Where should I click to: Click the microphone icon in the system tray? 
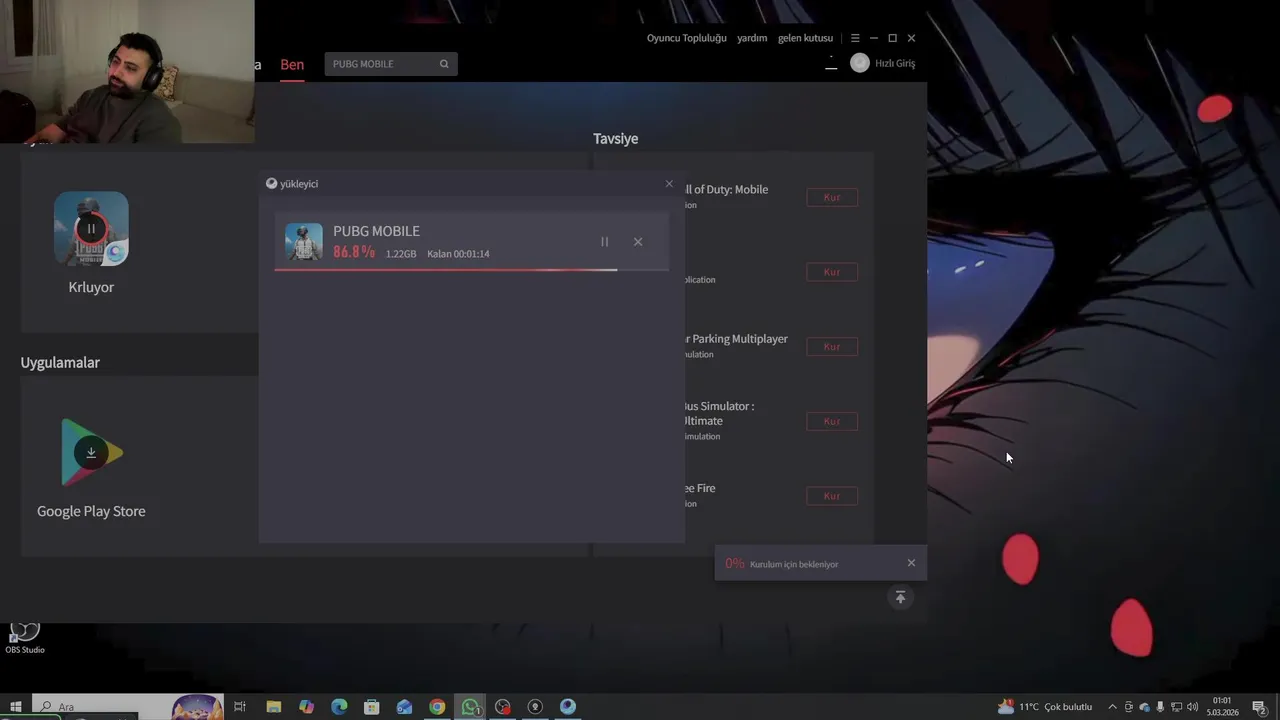tap(1160, 707)
